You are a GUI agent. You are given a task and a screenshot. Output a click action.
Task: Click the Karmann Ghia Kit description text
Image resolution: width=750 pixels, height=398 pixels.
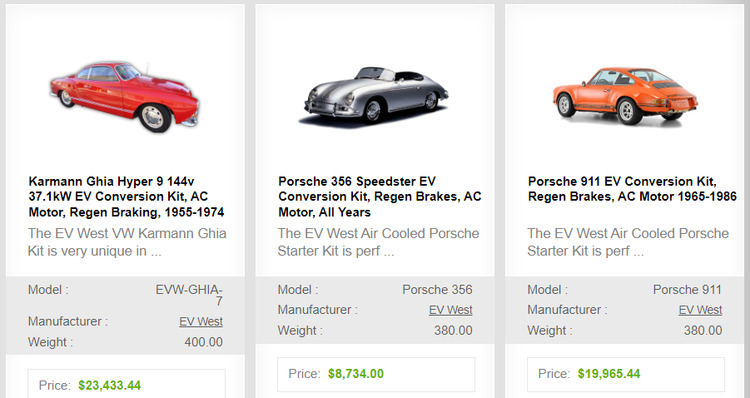tap(127, 242)
